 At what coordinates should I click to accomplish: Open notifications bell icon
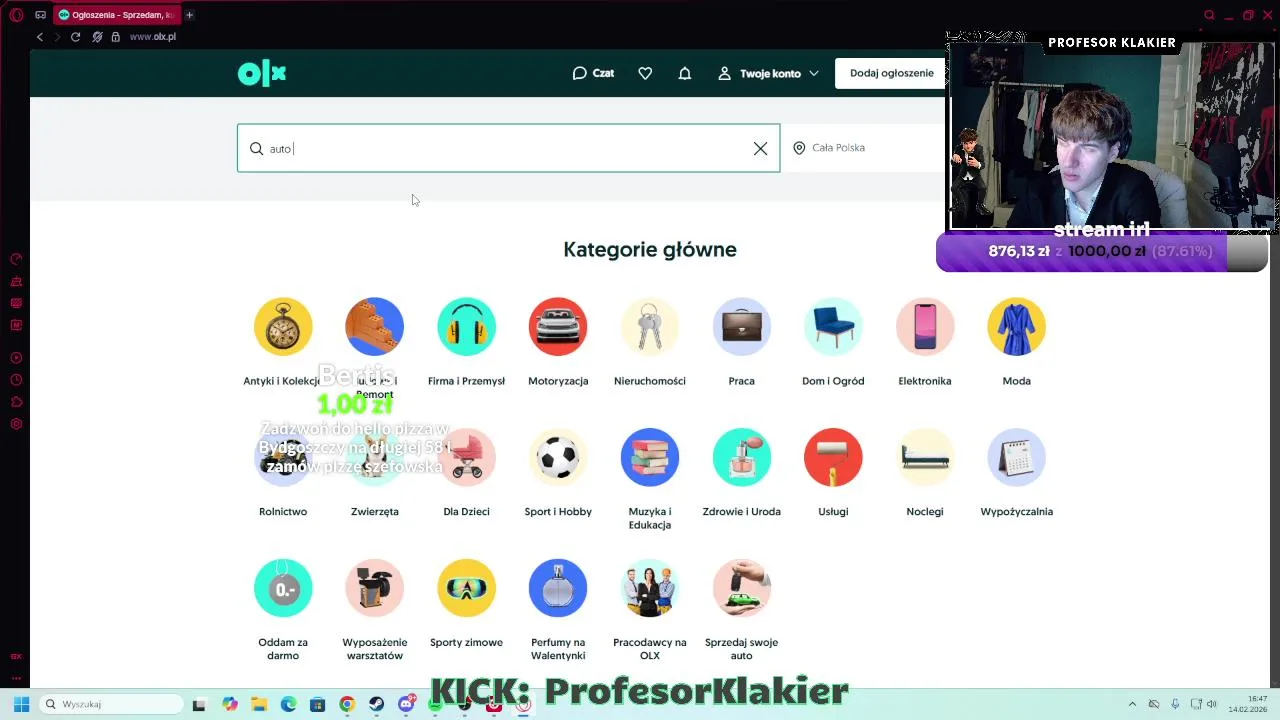pyautogui.click(x=685, y=73)
